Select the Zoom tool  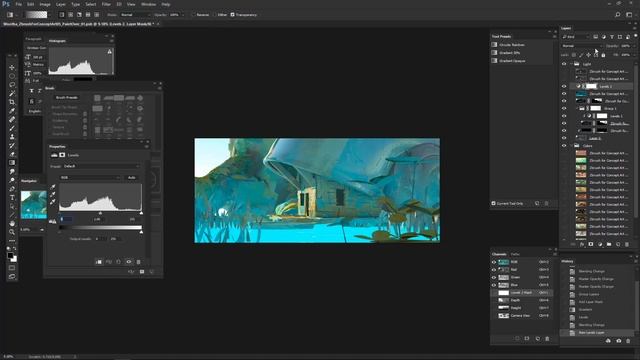click(x=12, y=232)
